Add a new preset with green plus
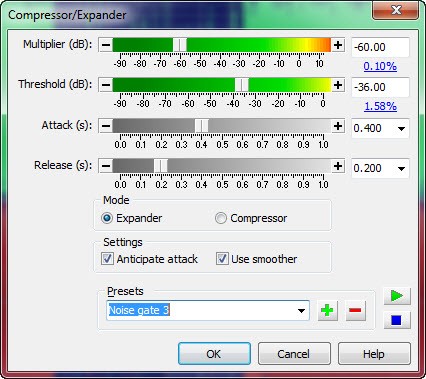The width and height of the screenshot is (426, 379). tap(327, 310)
